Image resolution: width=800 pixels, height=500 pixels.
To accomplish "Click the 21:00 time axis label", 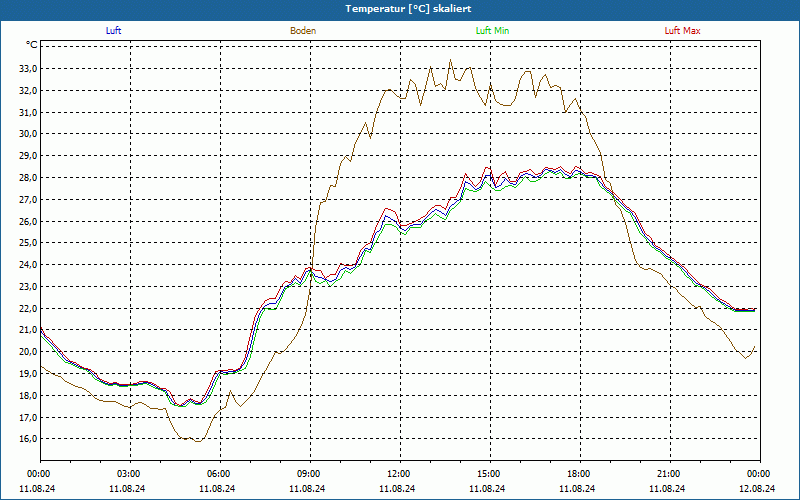I will (x=670, y=474).
